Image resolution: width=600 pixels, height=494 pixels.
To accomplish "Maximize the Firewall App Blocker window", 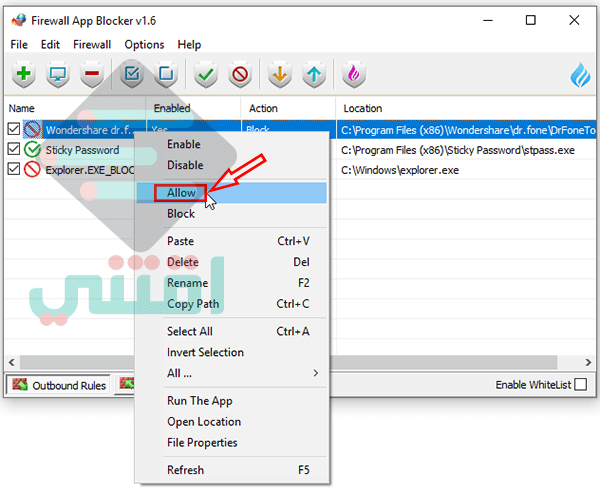I will (530, 20).
